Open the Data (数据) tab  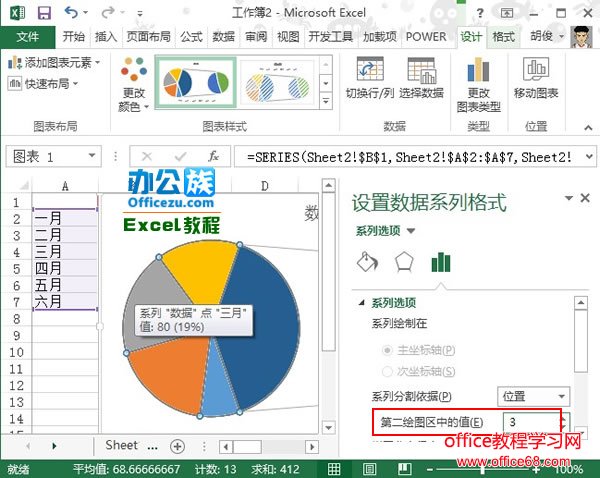223,37
